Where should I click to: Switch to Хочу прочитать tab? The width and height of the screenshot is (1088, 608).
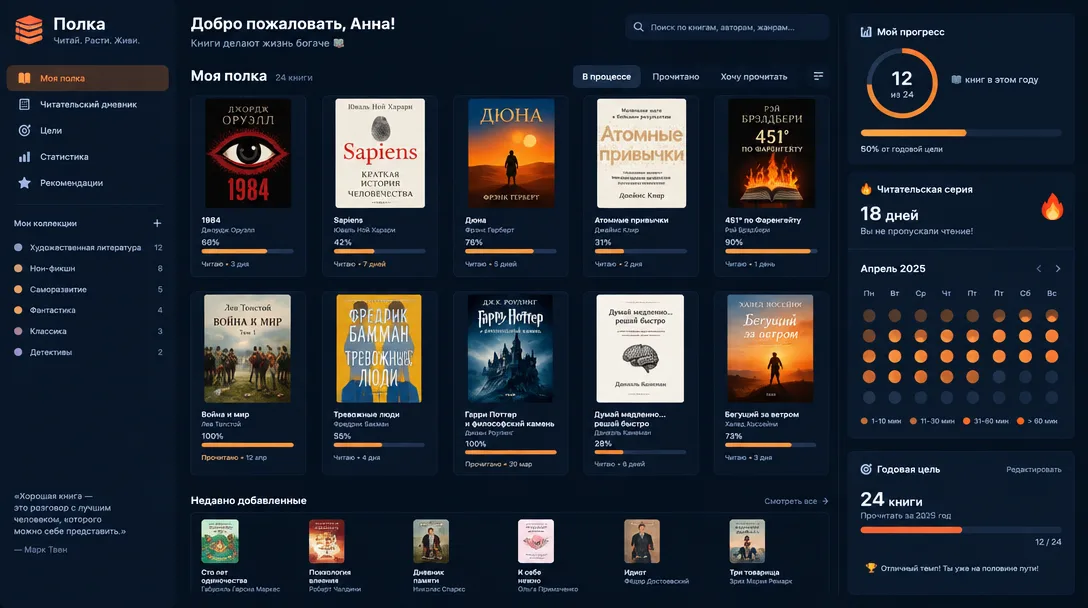click(x=754, y=76)
